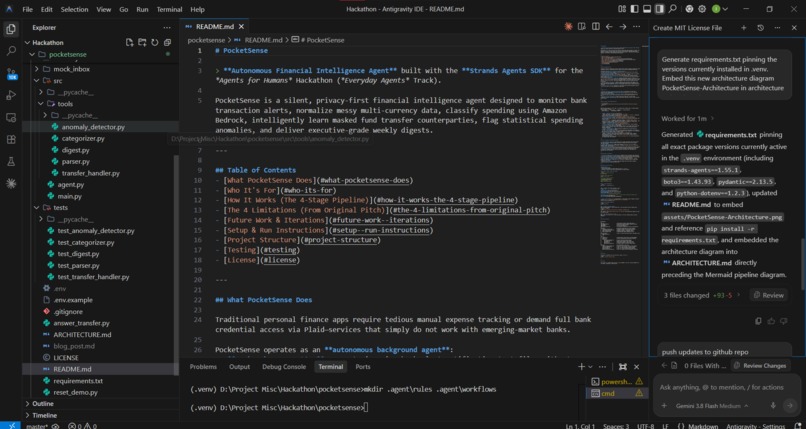Click Customize Layout icon in title bar
806x429 pixels.
[622, 9]
